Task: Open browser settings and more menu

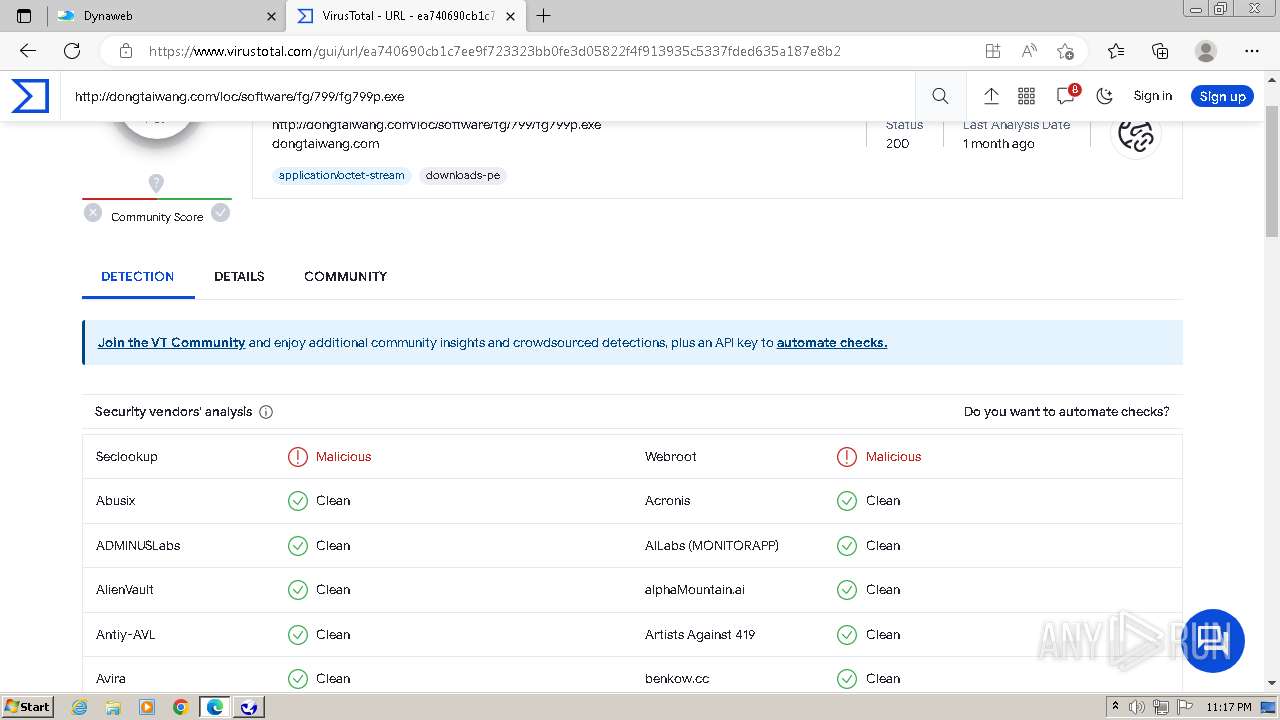Action: [1251, 51]
